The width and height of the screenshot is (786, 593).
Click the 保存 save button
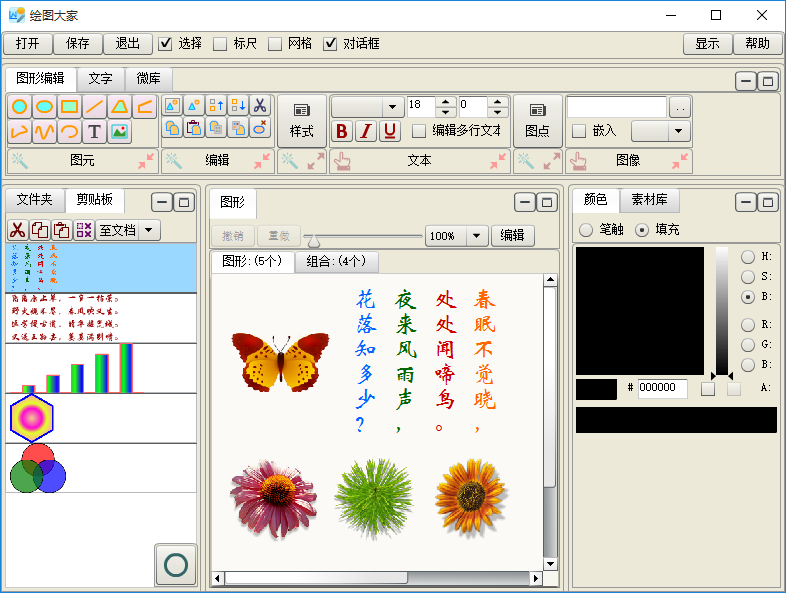click(78, 44)
